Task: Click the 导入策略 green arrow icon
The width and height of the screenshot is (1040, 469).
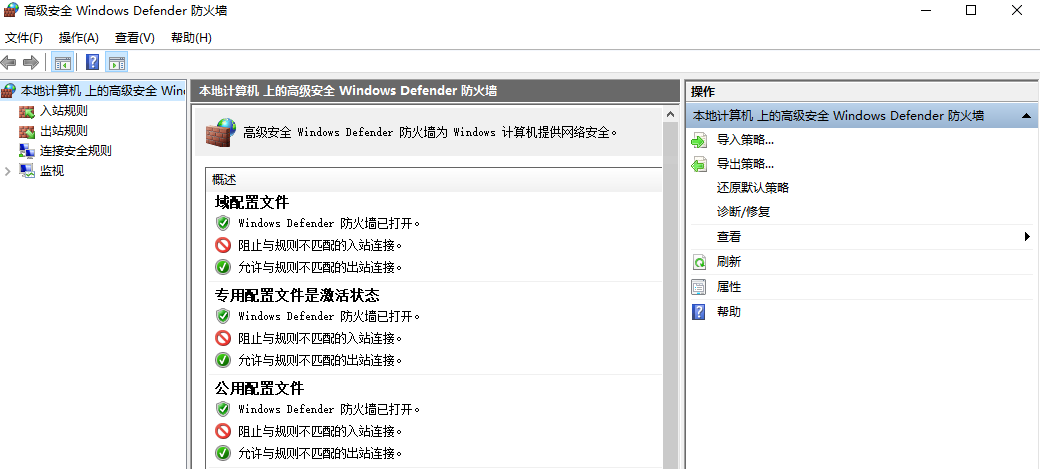Action: (x=699, y=141)
